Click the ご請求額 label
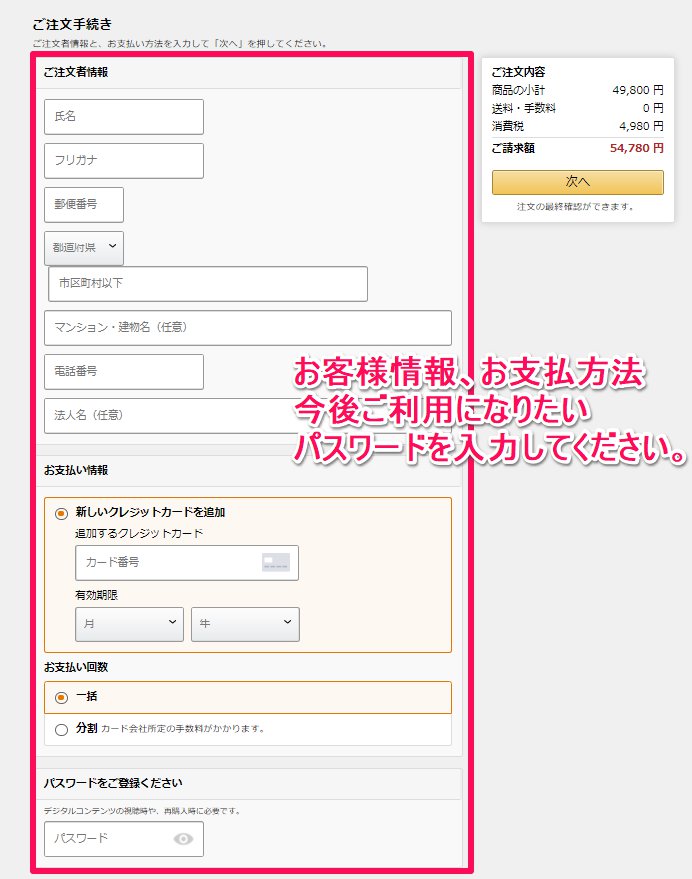The image size is (692, 879). coord(513,149)
